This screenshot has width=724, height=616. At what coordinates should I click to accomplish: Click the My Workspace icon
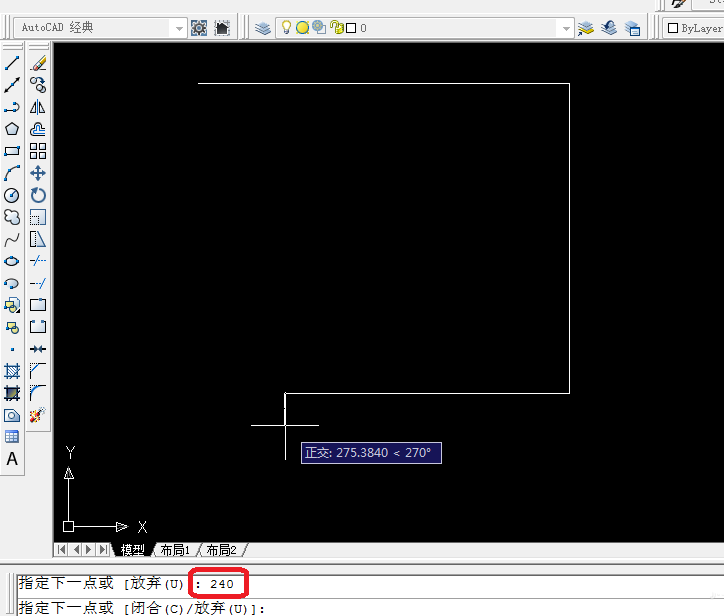point(222,28)
